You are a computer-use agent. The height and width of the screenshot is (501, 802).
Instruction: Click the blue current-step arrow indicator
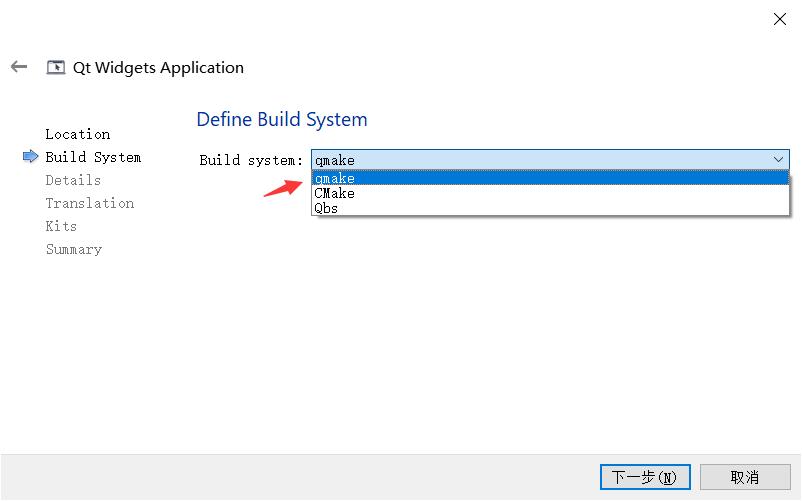(30, 156)
